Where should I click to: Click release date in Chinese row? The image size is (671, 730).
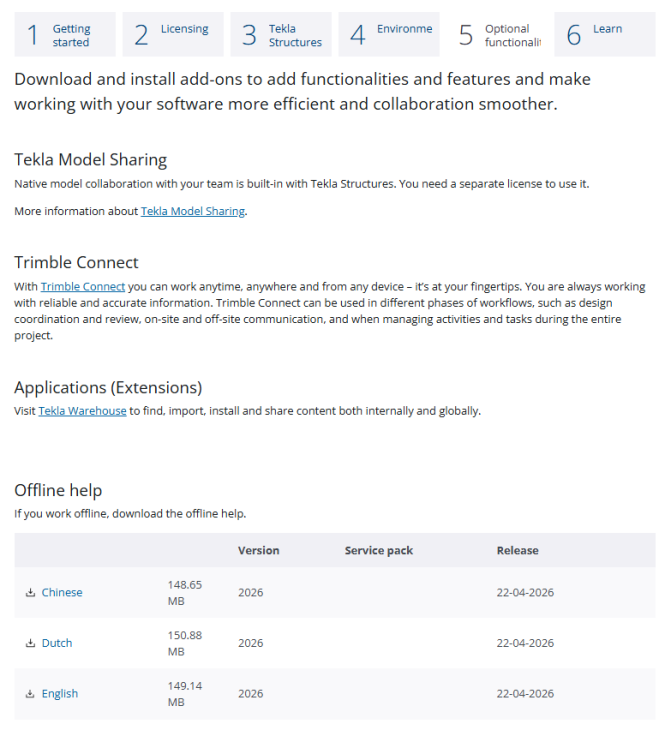tap(525, 593)
